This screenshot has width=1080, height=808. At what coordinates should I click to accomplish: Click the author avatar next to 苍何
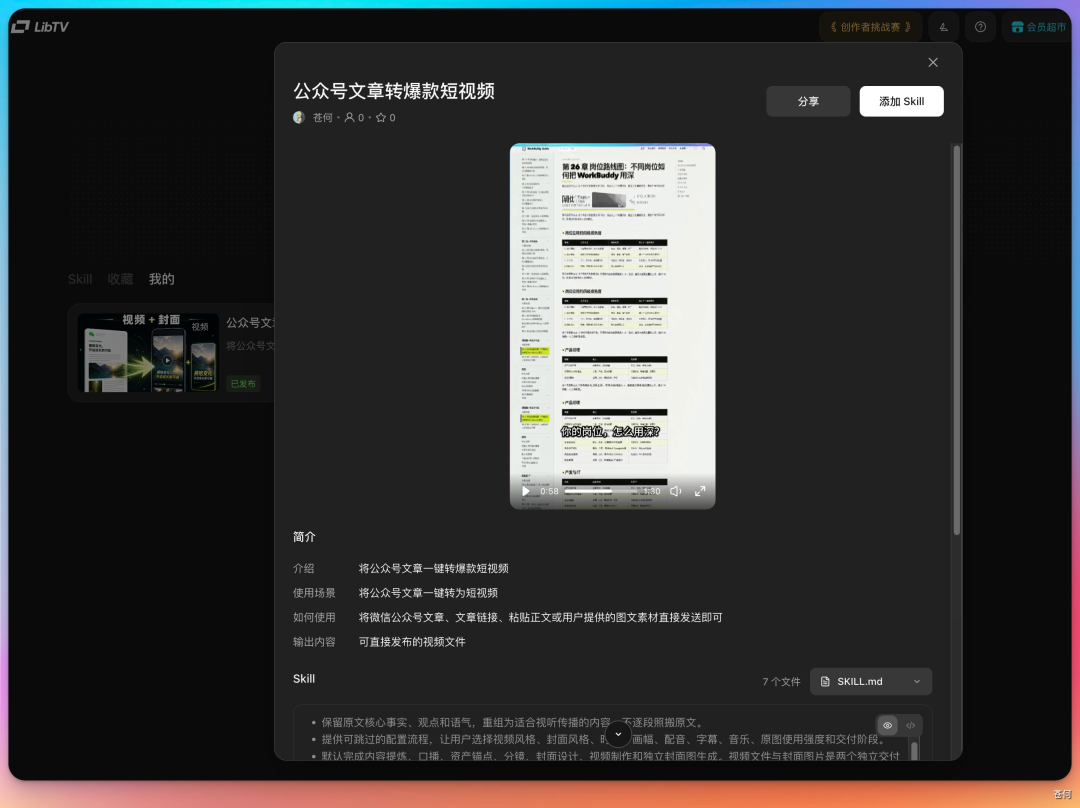click(x=299, y=118)
